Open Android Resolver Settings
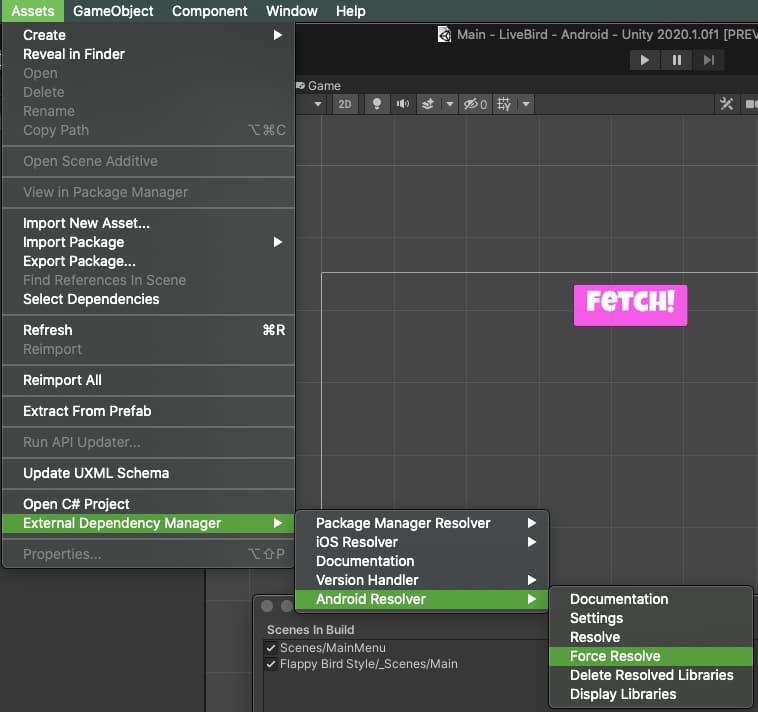Screen dimensions: 758x712 [x=651, y=618]
